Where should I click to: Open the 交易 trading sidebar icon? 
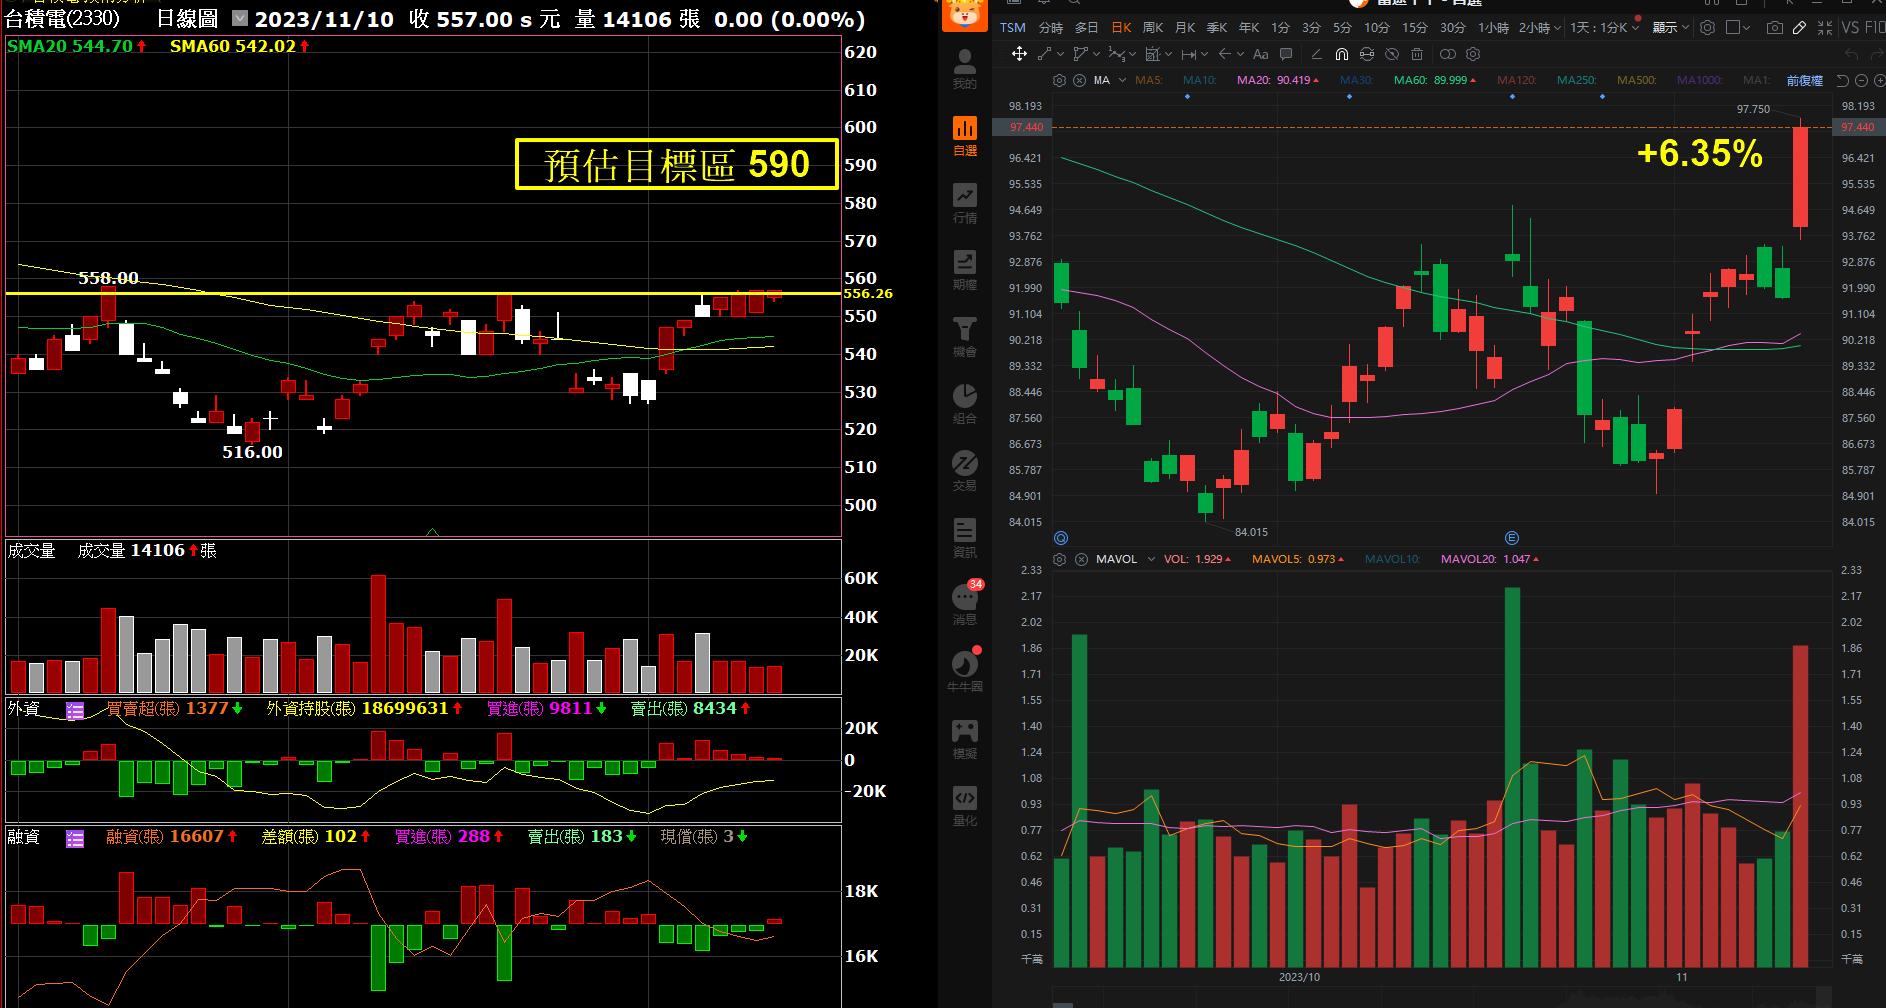point(965,471)
